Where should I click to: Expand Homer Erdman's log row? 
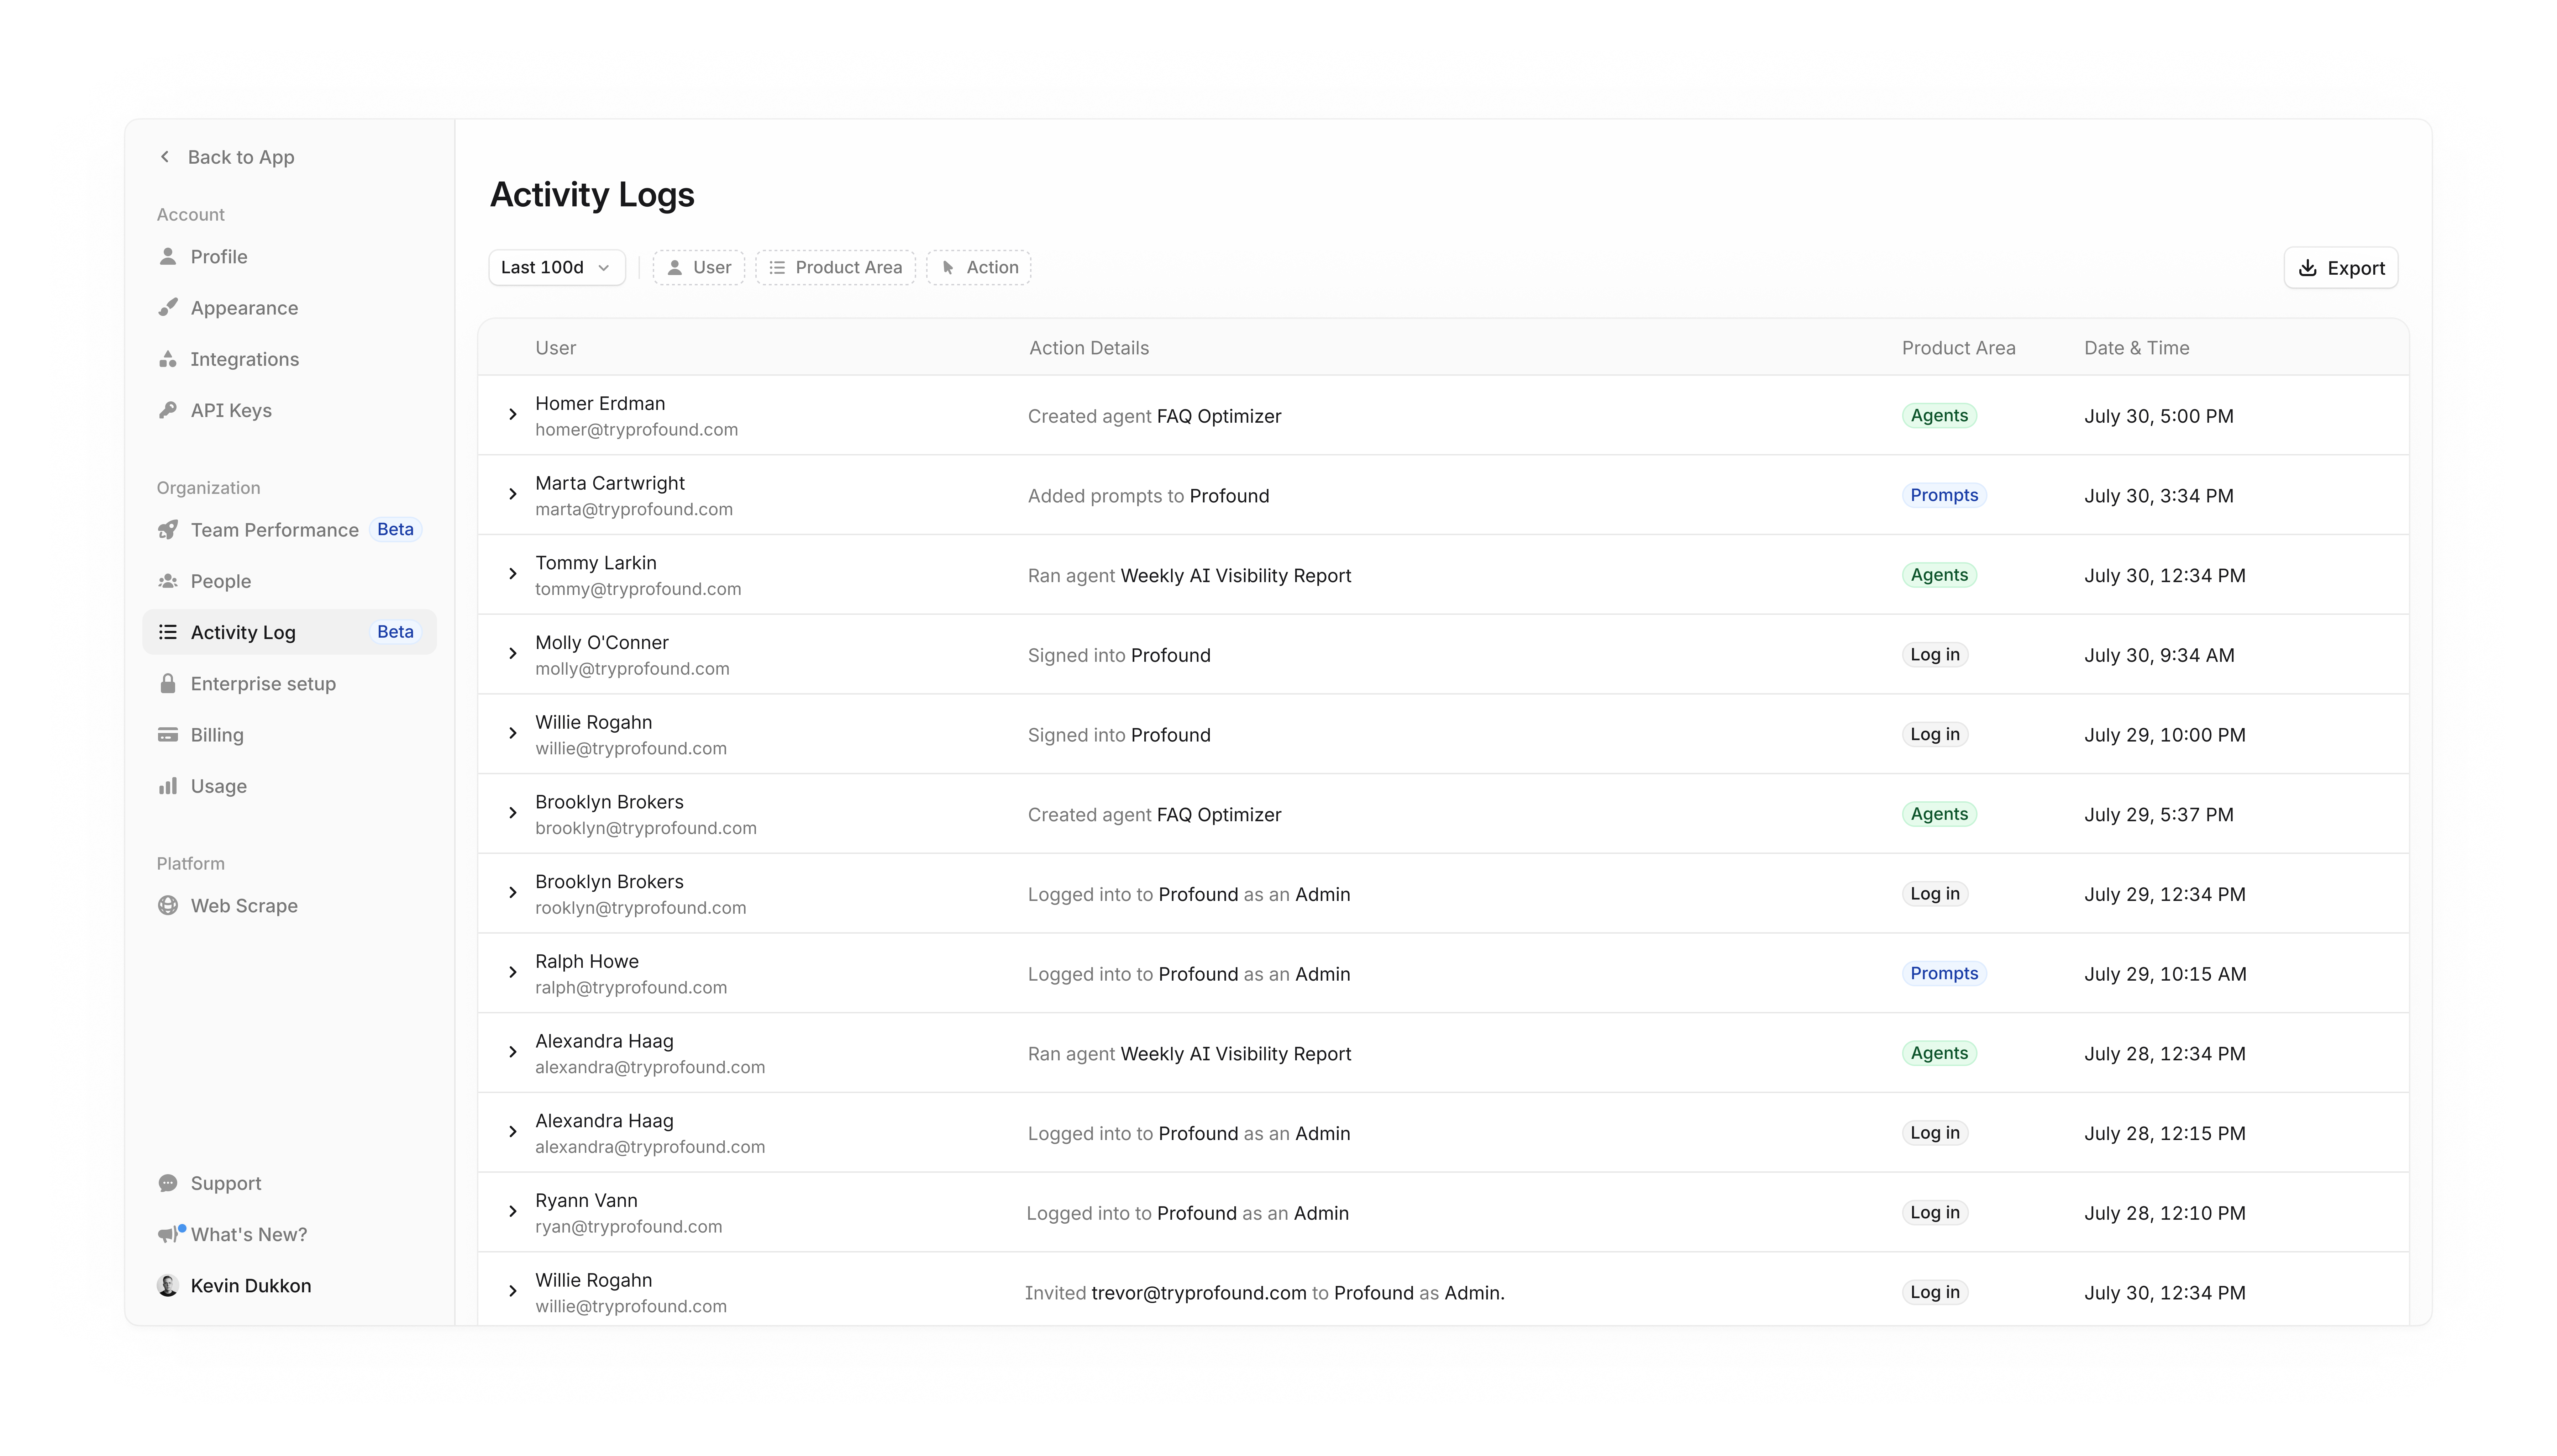pyautogui.click(x=513, y=415)
